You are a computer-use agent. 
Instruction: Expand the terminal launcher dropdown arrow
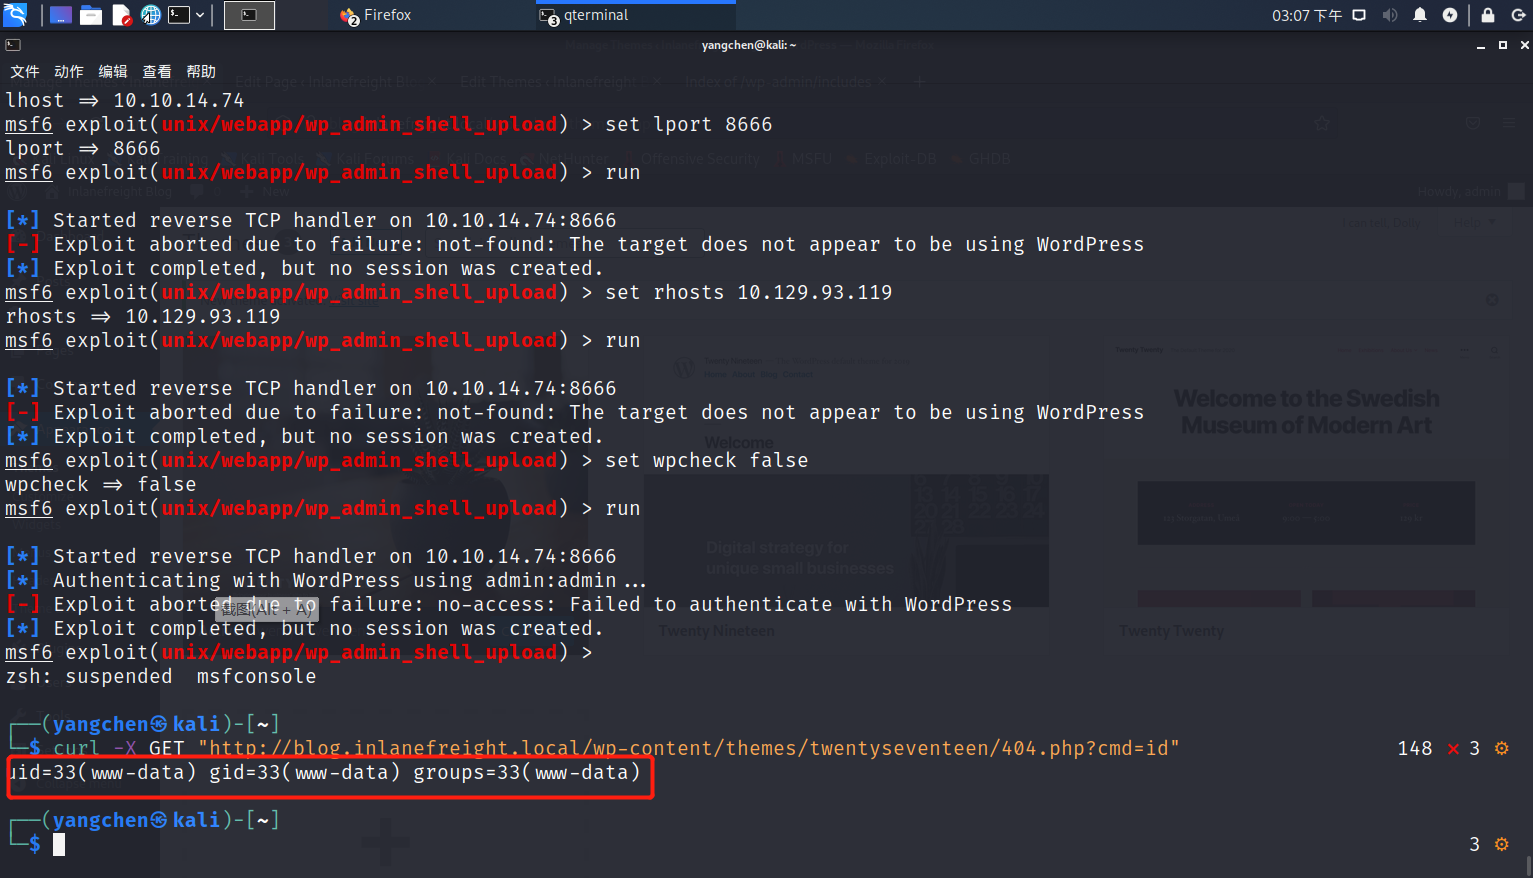200,15
